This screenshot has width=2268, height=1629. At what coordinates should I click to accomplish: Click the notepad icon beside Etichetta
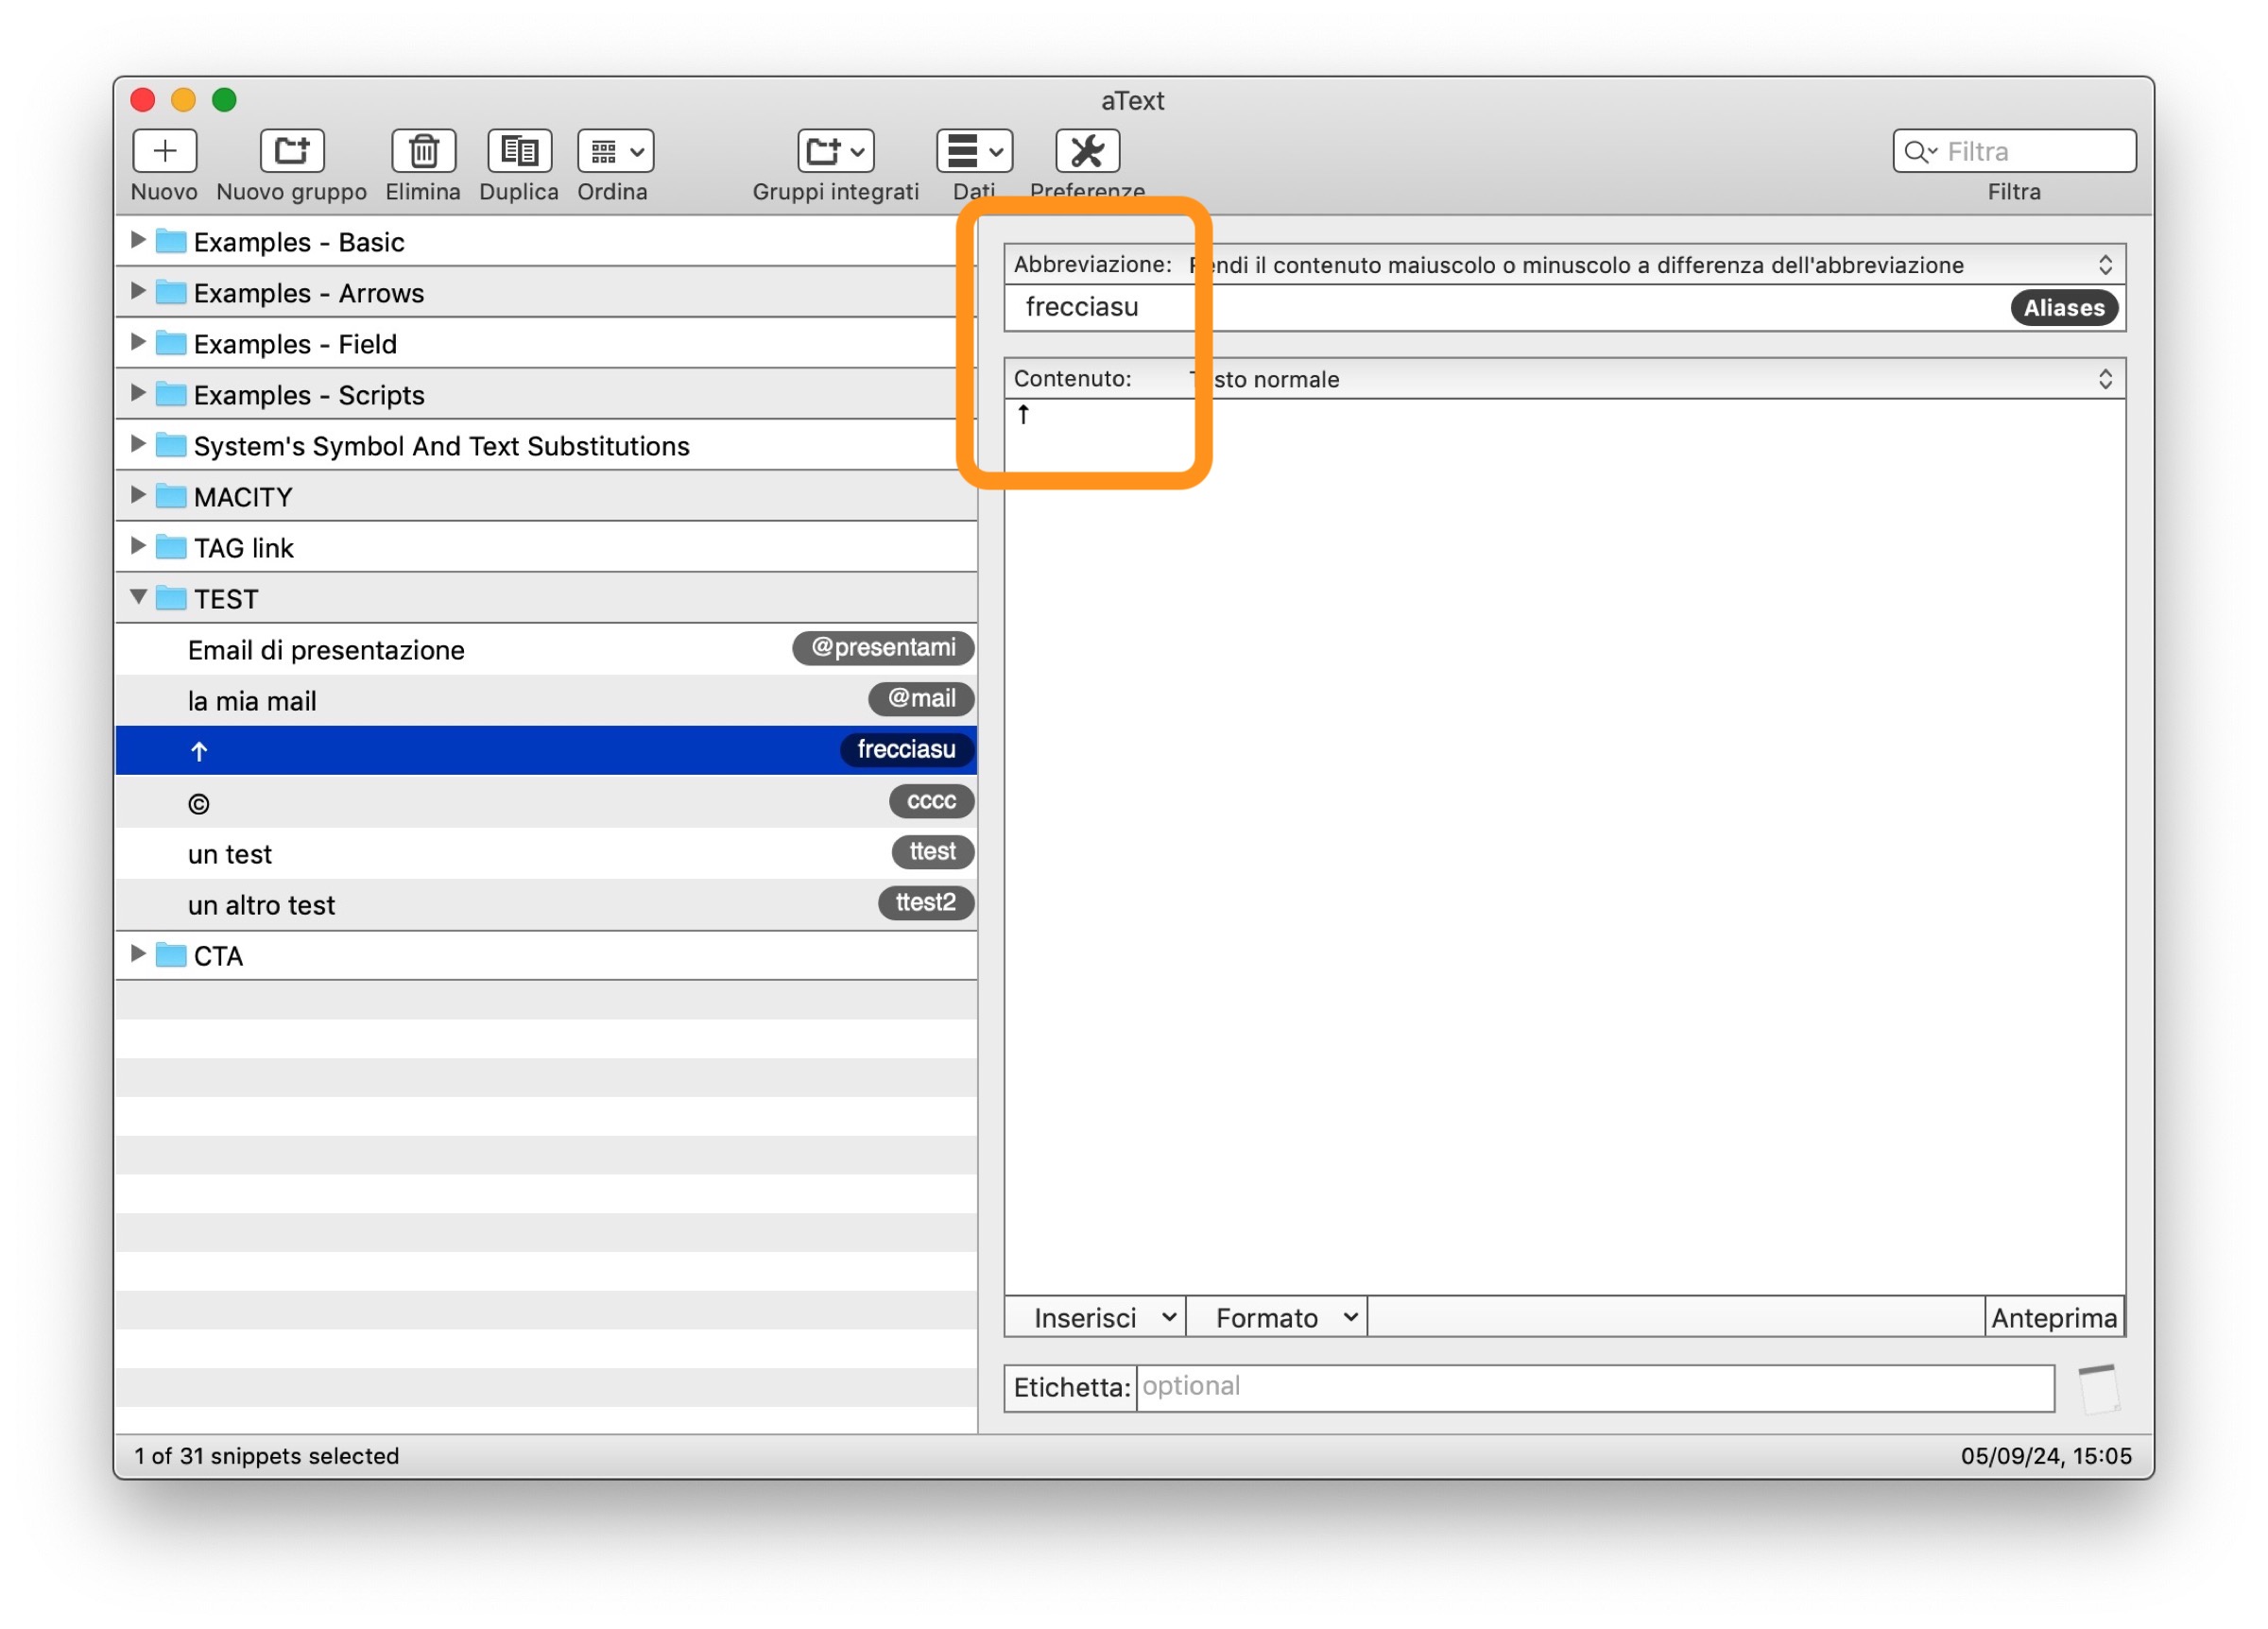[2098, 1388]
